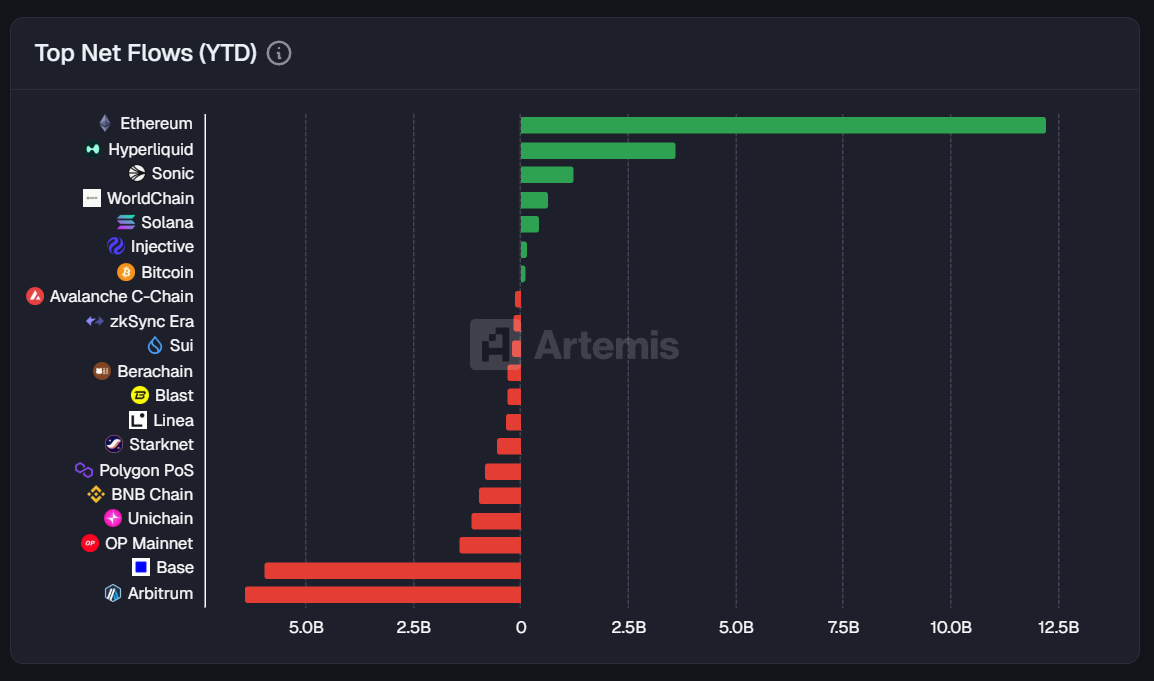This screenshot has height=681, width=1154.
Task: Click the red Arbitrum outflow bar
Action: click(x=382, y=594)
